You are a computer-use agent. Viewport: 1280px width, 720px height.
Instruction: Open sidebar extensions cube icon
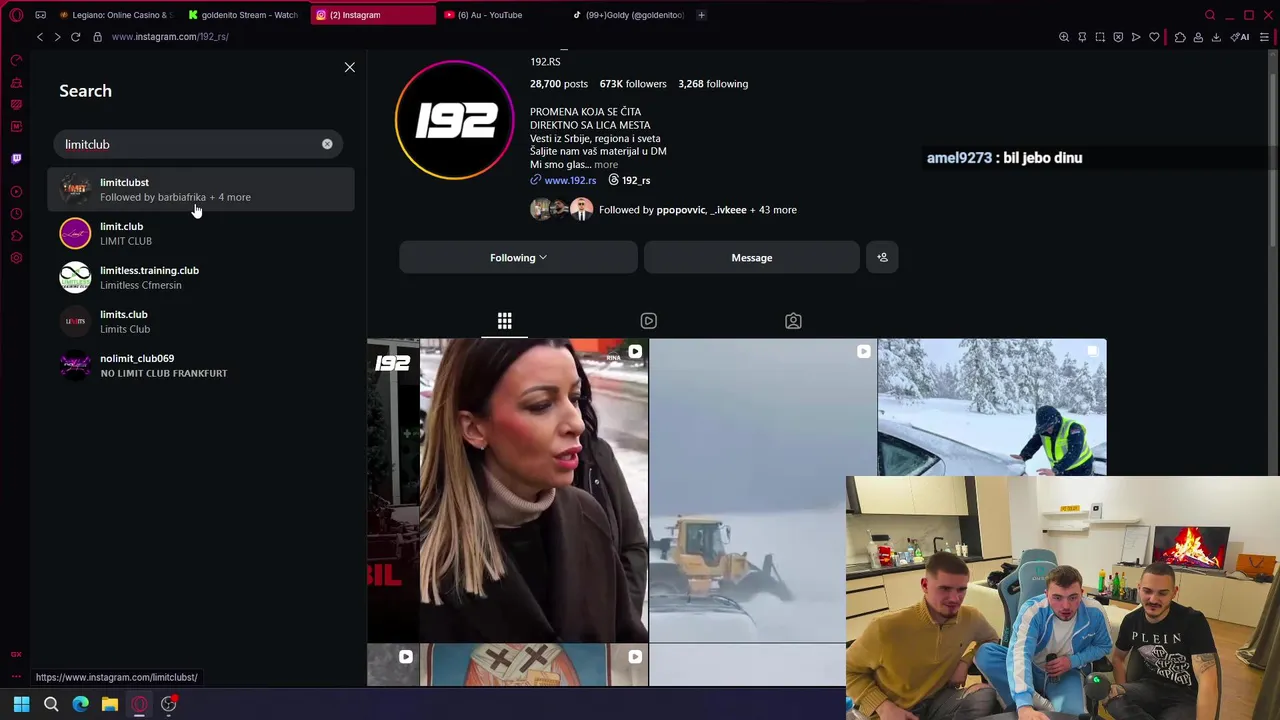(x=16, y=236)
